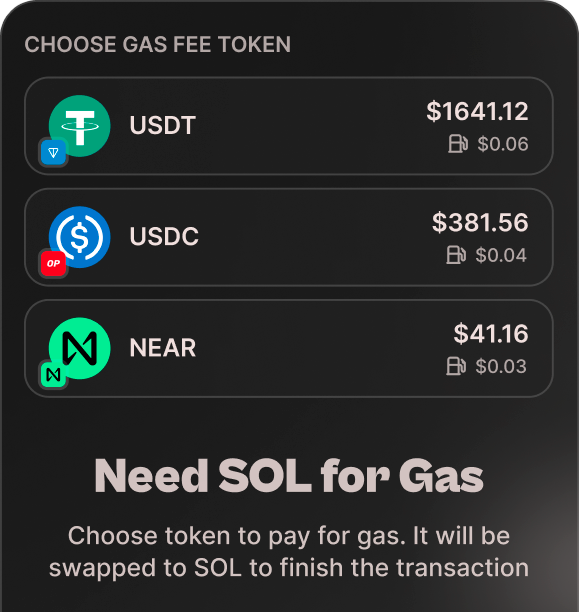This screenshot has width=579, height=612.
Task: Click the USDC coin icon
Action: 80,237
